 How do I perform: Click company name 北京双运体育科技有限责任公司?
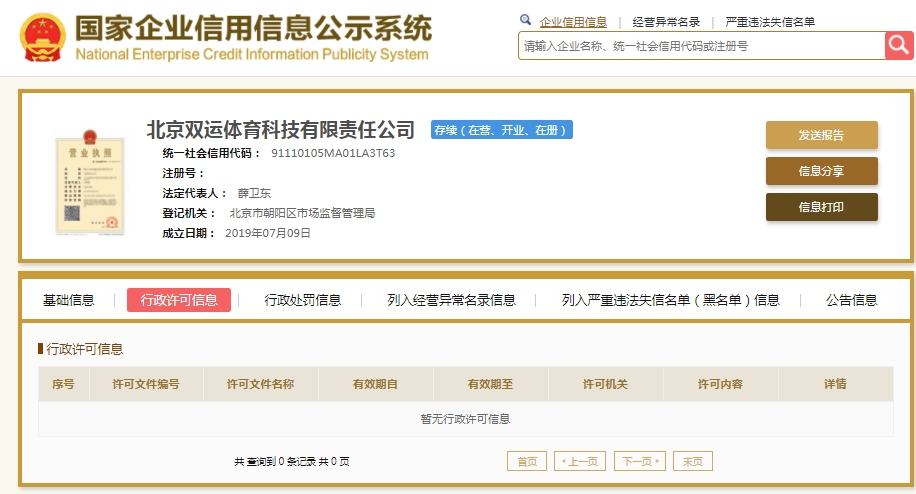coord(280,130)
